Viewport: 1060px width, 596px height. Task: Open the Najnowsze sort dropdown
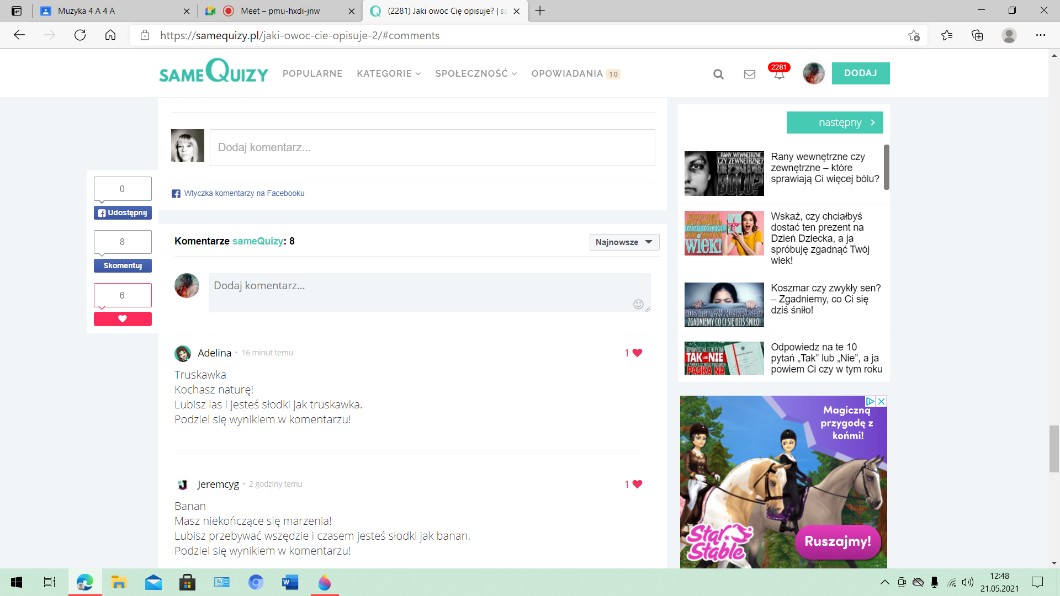pyautogui.click(x=624, y=242)
